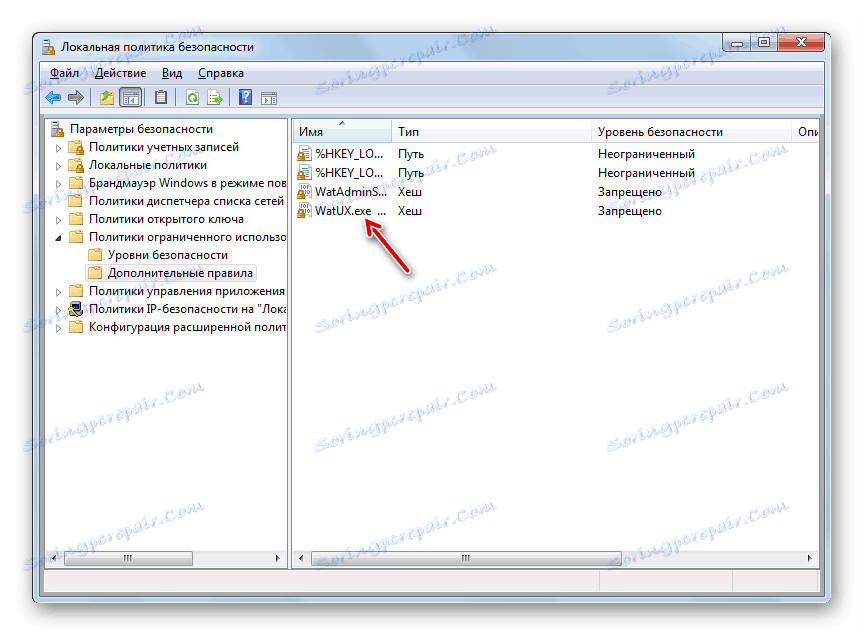Click Запрещено in the WatUX.exe row
The image size is (864, 636).
(630, 211)
